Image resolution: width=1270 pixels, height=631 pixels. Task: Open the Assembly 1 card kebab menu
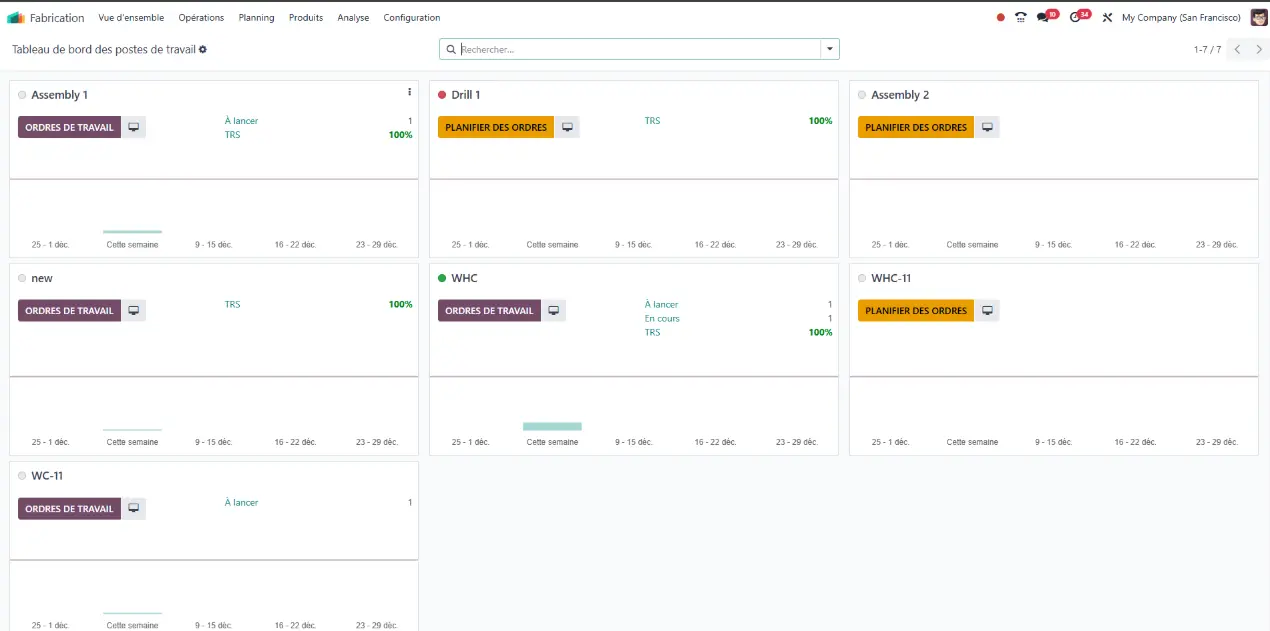(409, 92)
